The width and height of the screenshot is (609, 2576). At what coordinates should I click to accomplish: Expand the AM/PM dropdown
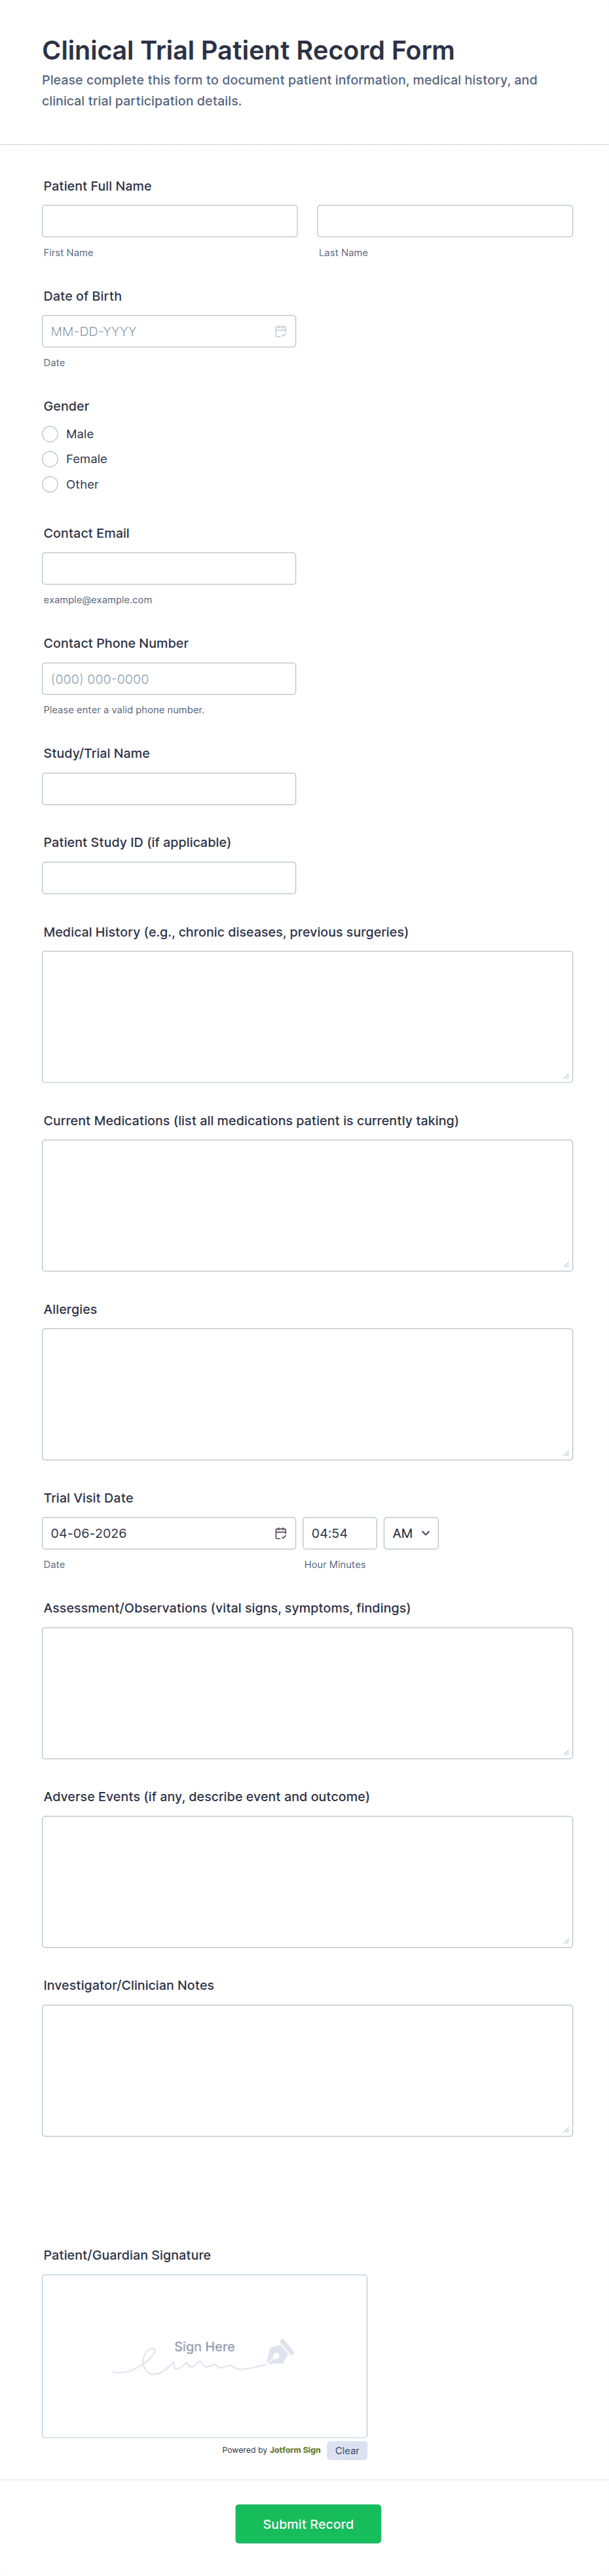[410, 1533]
